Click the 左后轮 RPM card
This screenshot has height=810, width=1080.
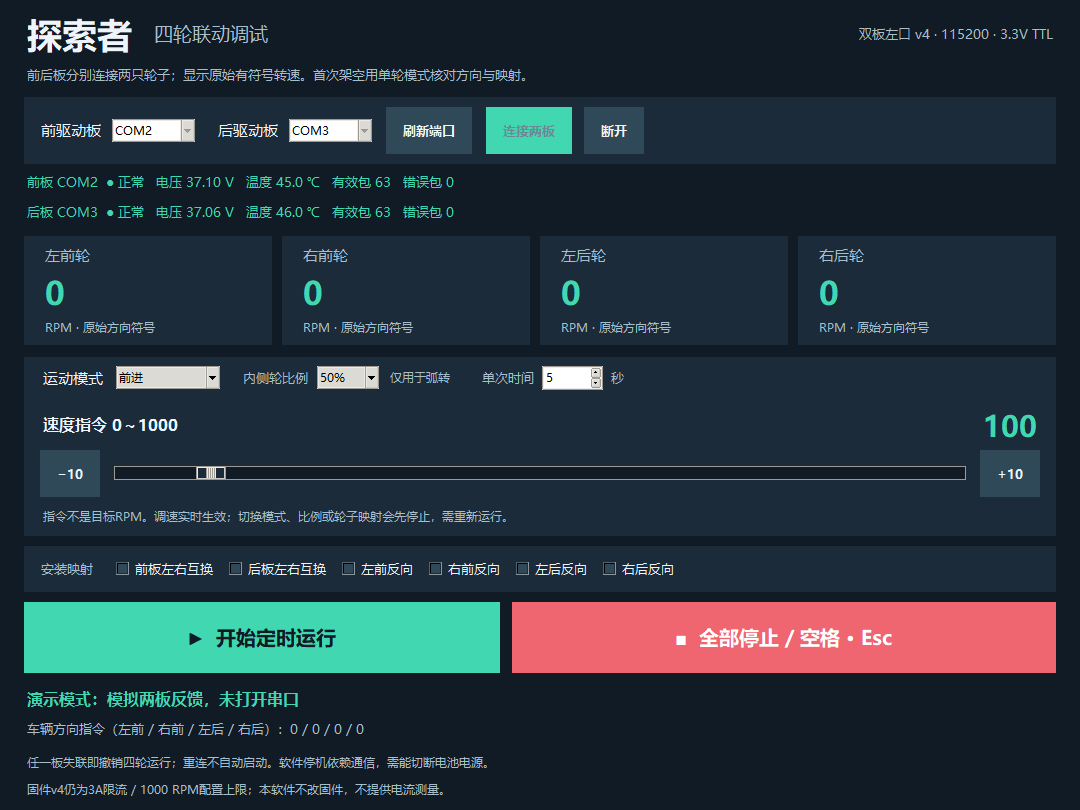click(x=664, y=291)
